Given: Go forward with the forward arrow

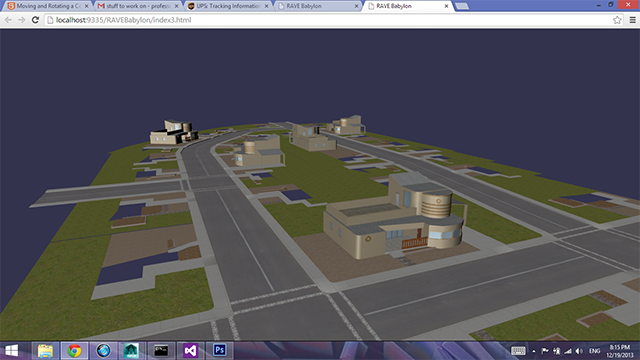Looking at the screenshot, I should tap(22, 20).
